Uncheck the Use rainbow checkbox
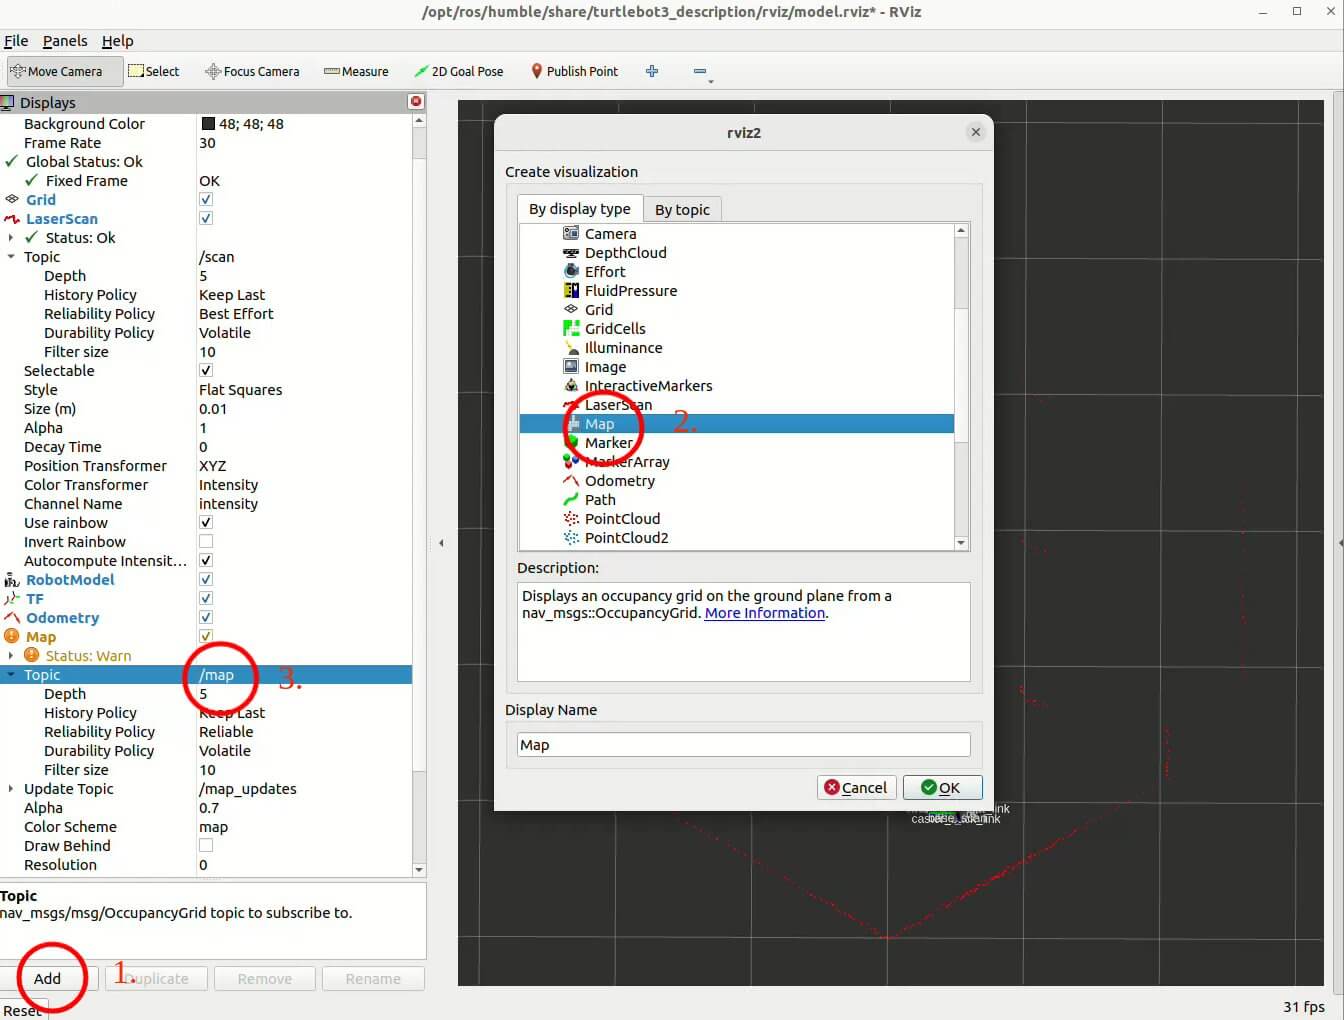Viewport: 1344px width, 1020px height. (x=206, y=523)
